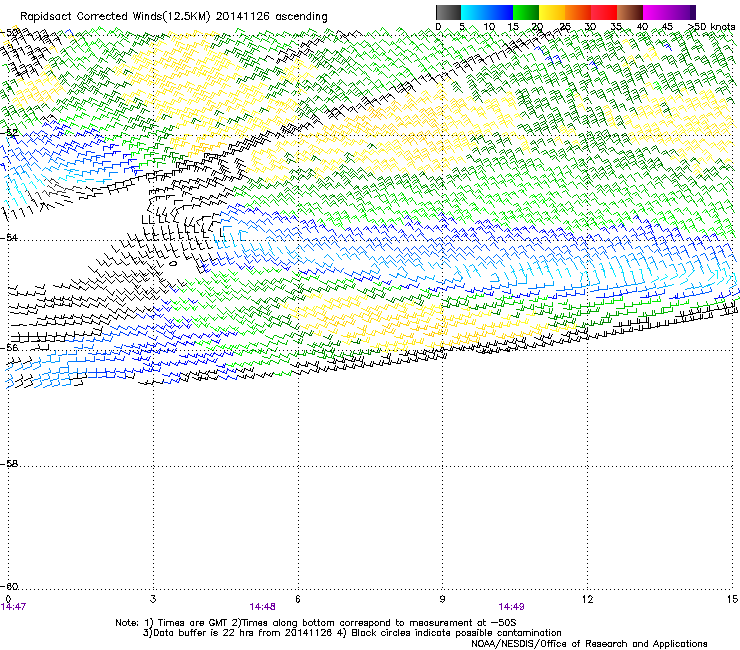
Task: Click the "30" label under the color bar
Action: click(590, 27)
